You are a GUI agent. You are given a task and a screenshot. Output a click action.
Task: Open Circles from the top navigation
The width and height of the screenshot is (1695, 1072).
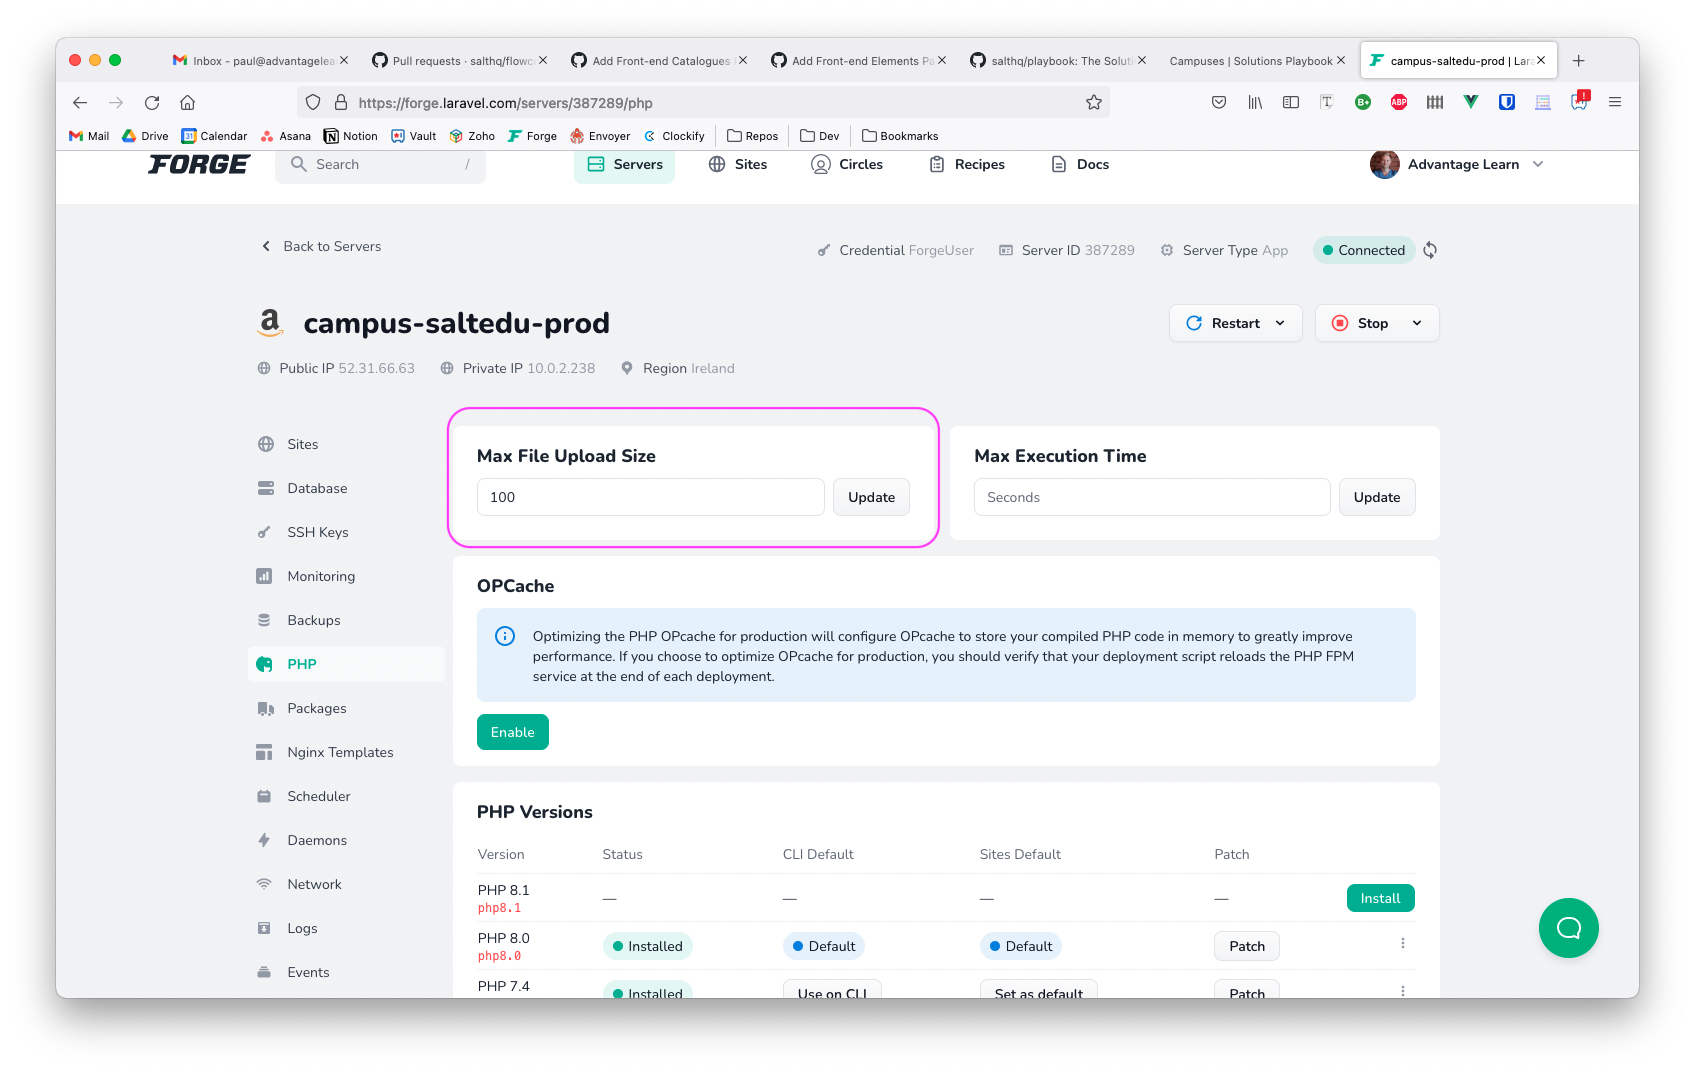pos(847,164)
